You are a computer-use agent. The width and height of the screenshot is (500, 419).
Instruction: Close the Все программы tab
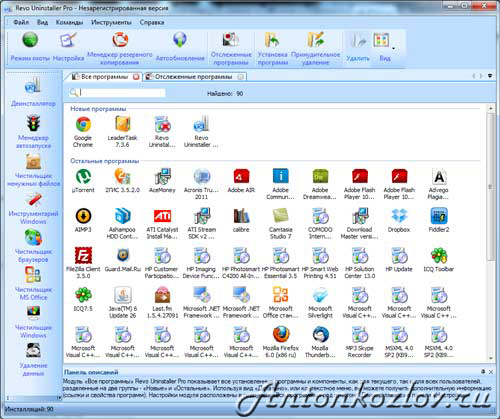136,77
